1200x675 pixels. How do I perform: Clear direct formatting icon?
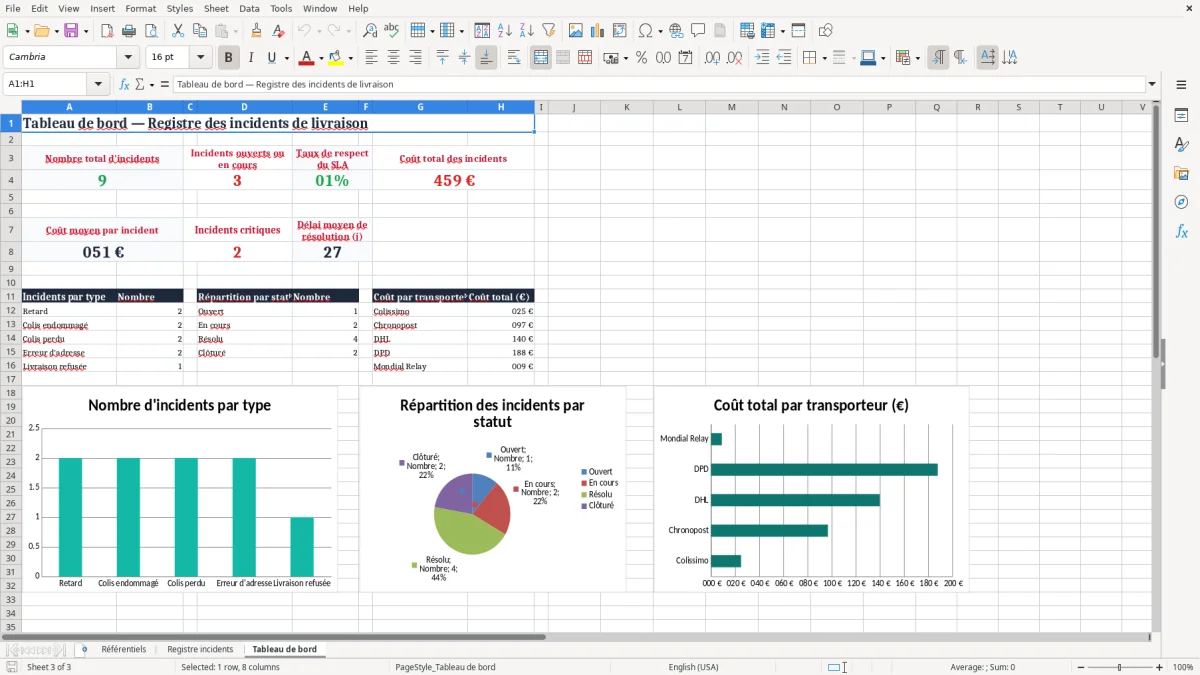coord(278,31)
